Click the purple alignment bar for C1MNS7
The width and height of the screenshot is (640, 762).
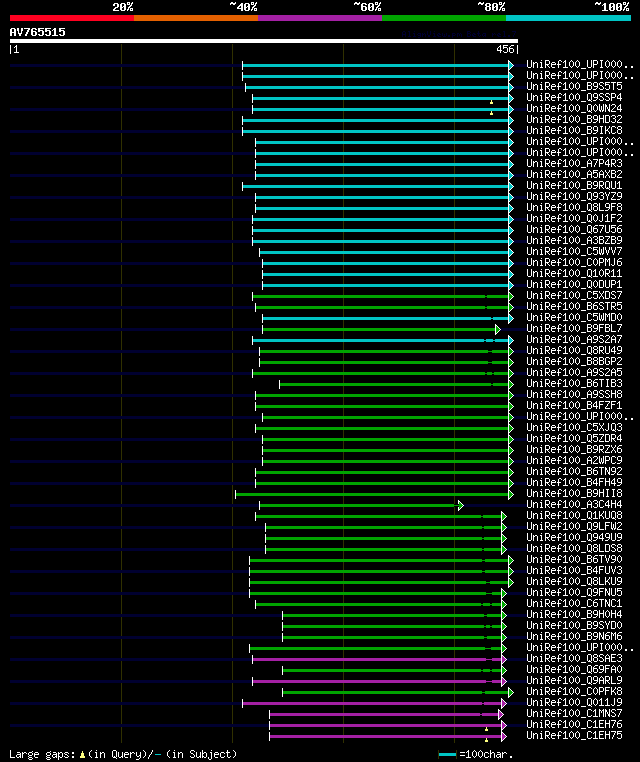click(384, 714)
